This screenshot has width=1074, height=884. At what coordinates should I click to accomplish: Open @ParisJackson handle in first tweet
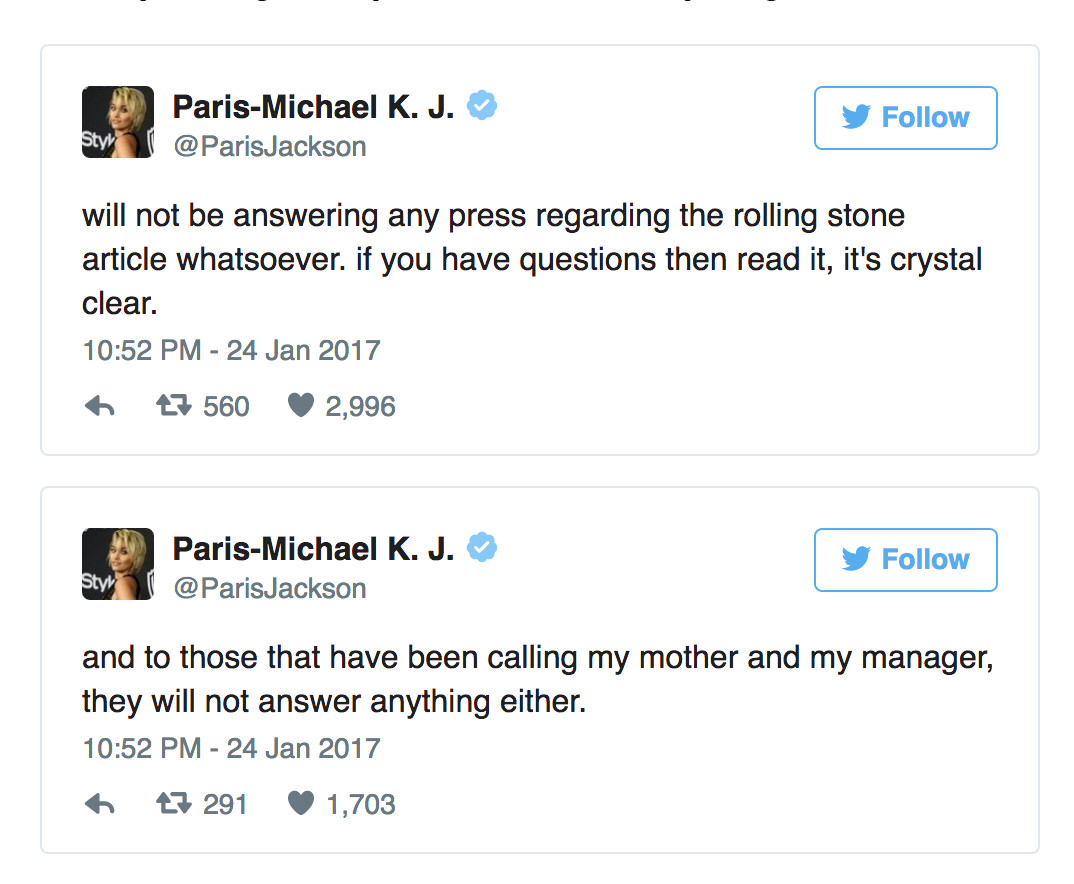point(270,147)
